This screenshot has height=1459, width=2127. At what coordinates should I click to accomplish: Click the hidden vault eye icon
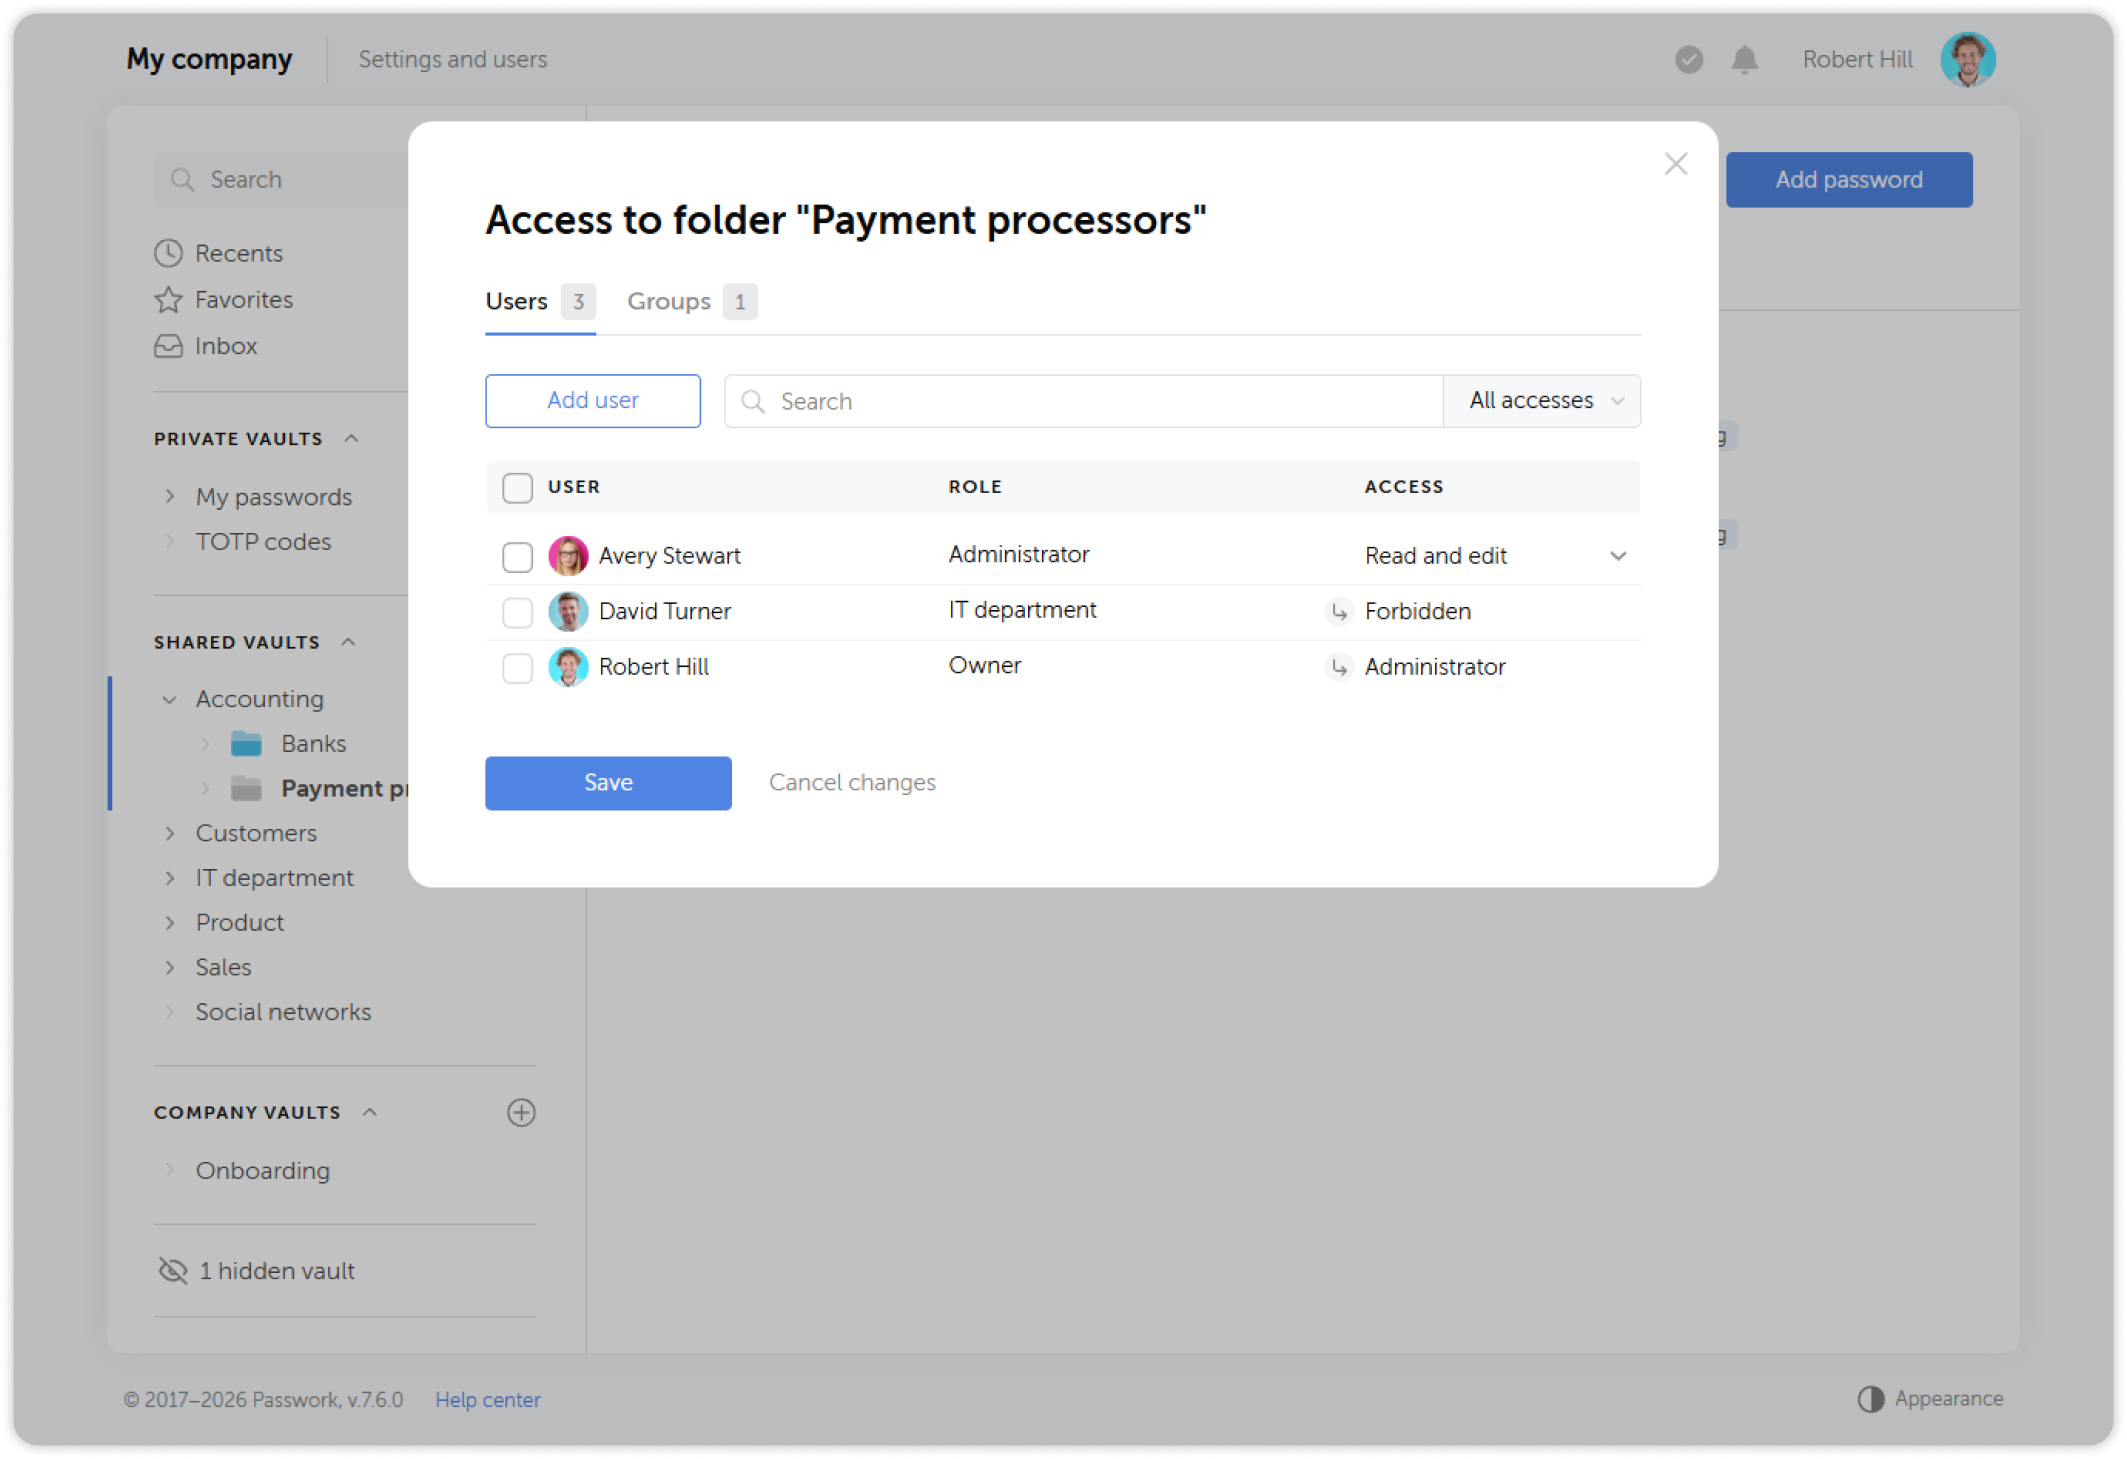[x=173, y=1270]
